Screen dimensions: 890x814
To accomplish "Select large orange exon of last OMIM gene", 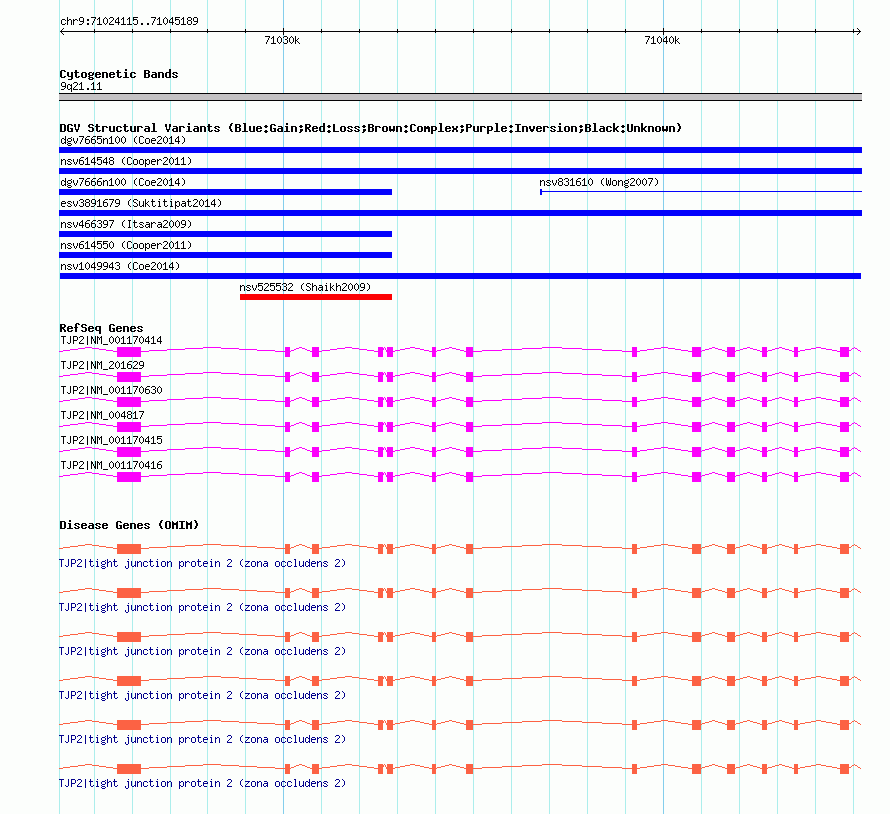I will point(129,769).
